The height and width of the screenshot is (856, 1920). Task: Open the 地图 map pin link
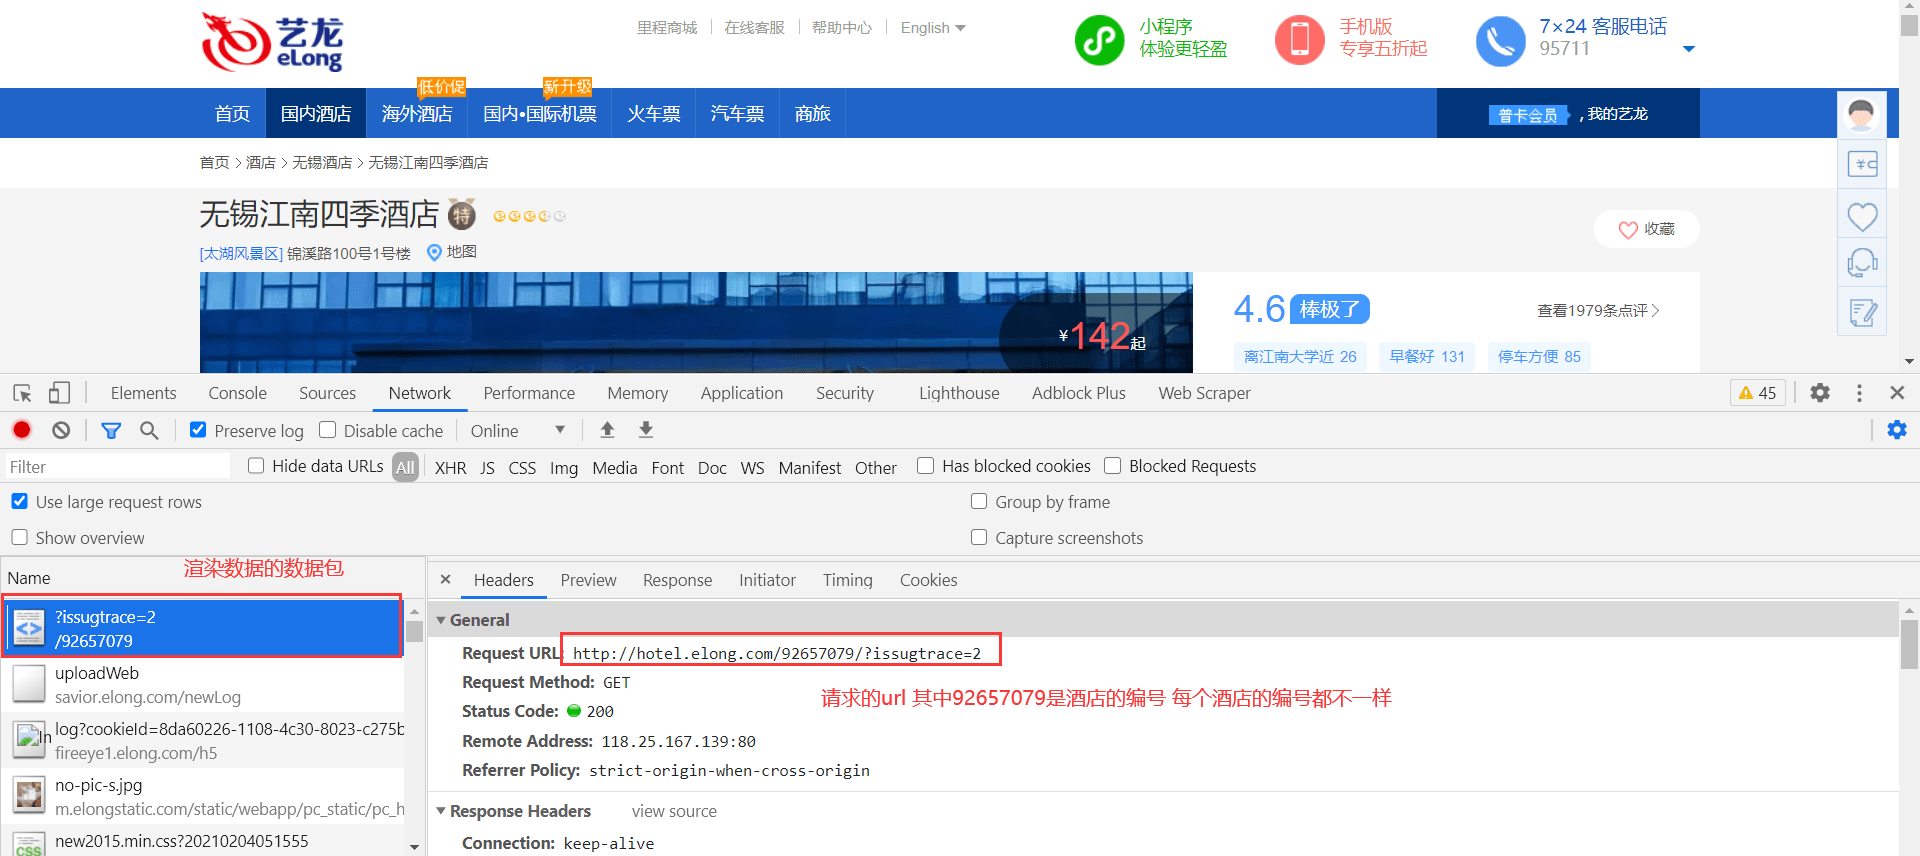[x=452, y=252]
